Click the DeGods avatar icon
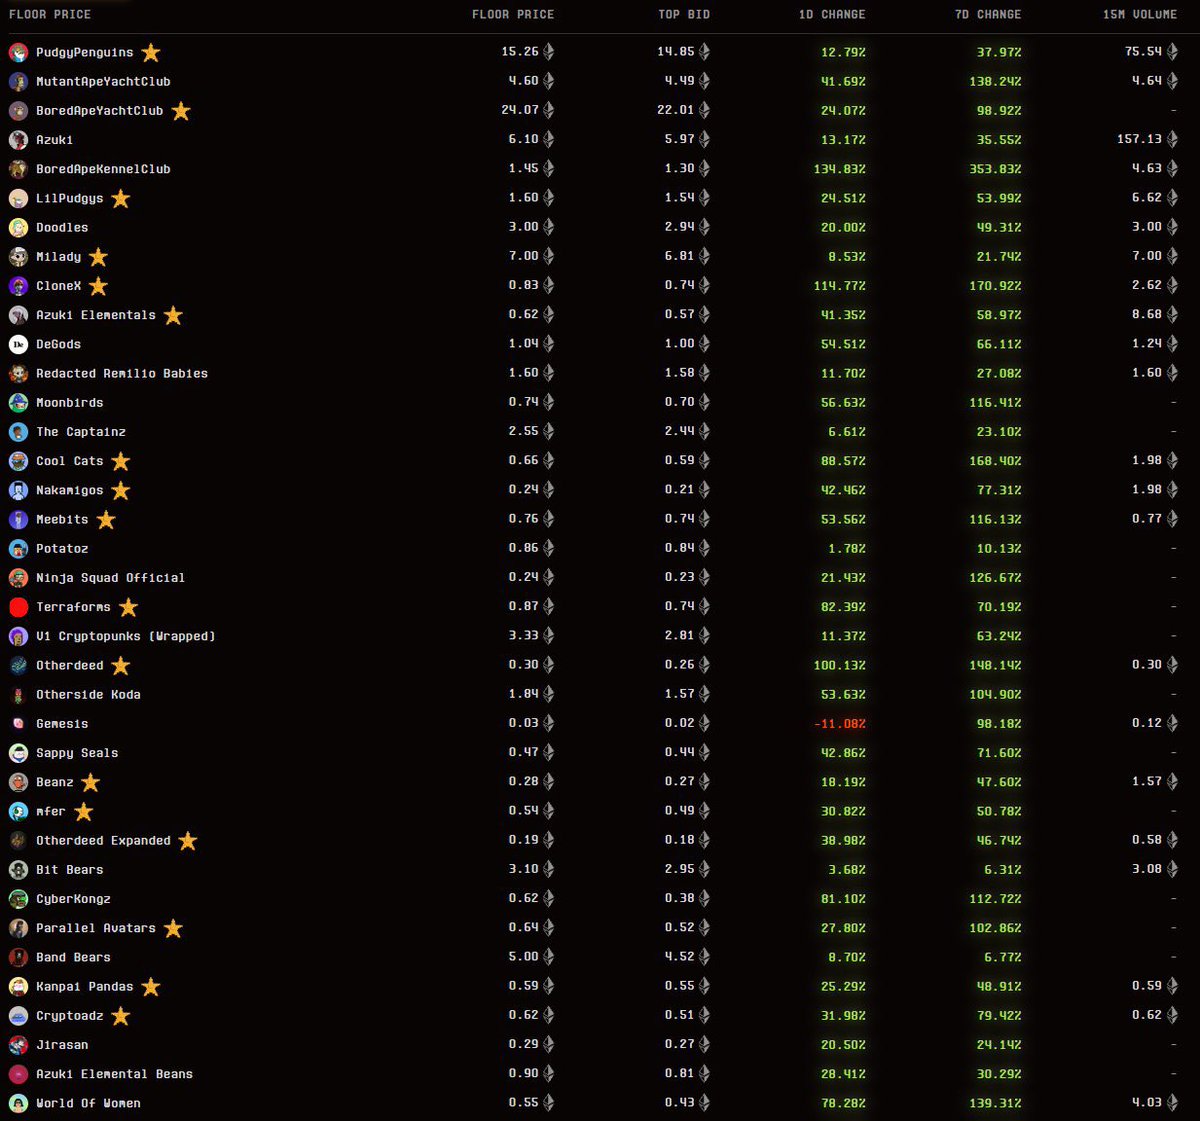 click(x=18, y=344)
